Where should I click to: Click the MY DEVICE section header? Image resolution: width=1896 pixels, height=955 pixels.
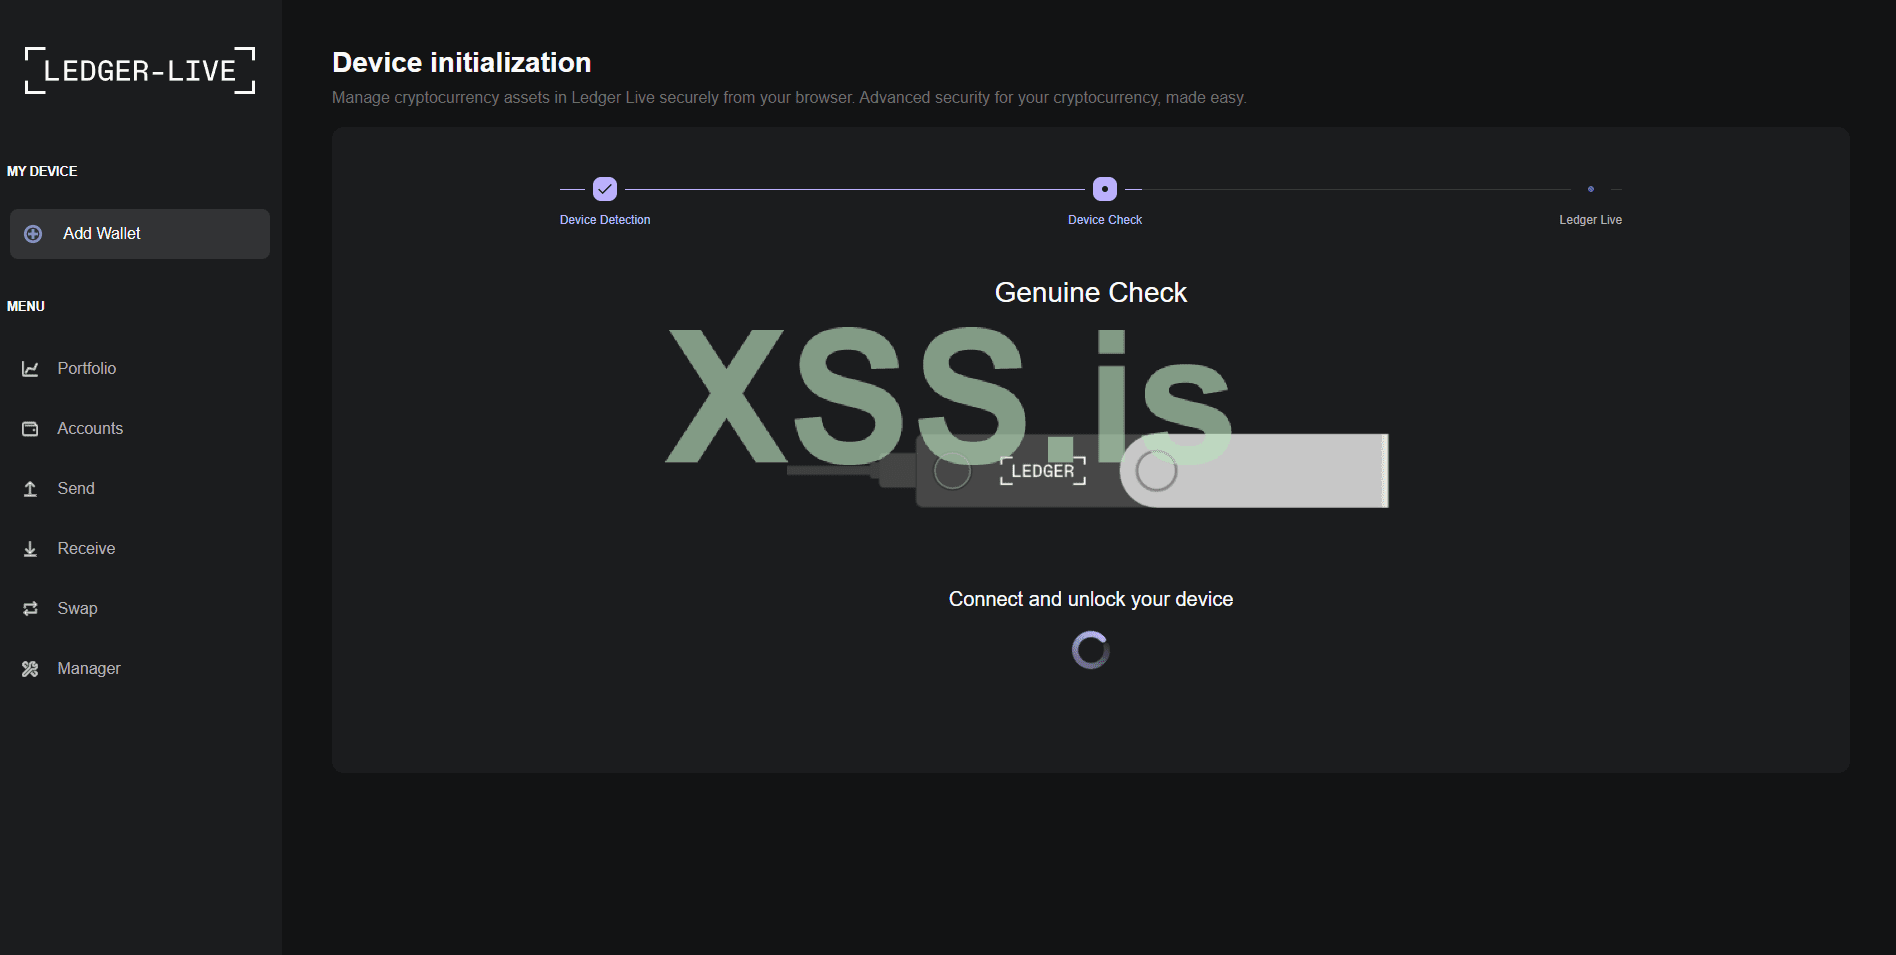click(x=42, y=171)
